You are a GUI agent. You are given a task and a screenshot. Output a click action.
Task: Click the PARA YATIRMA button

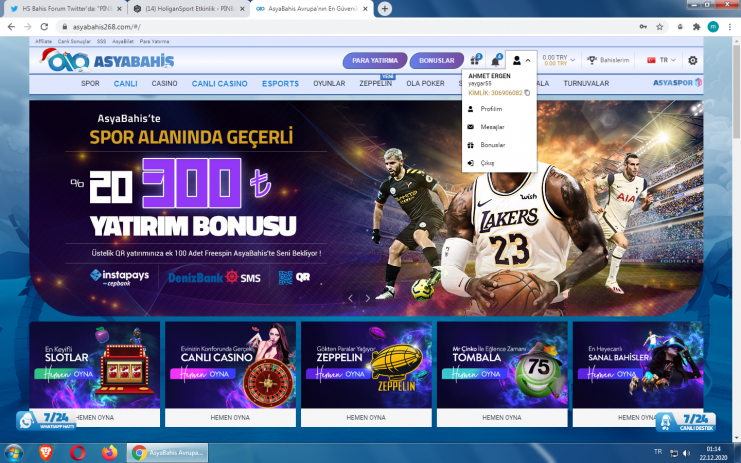pyautogui.click(x=375, y=60)
